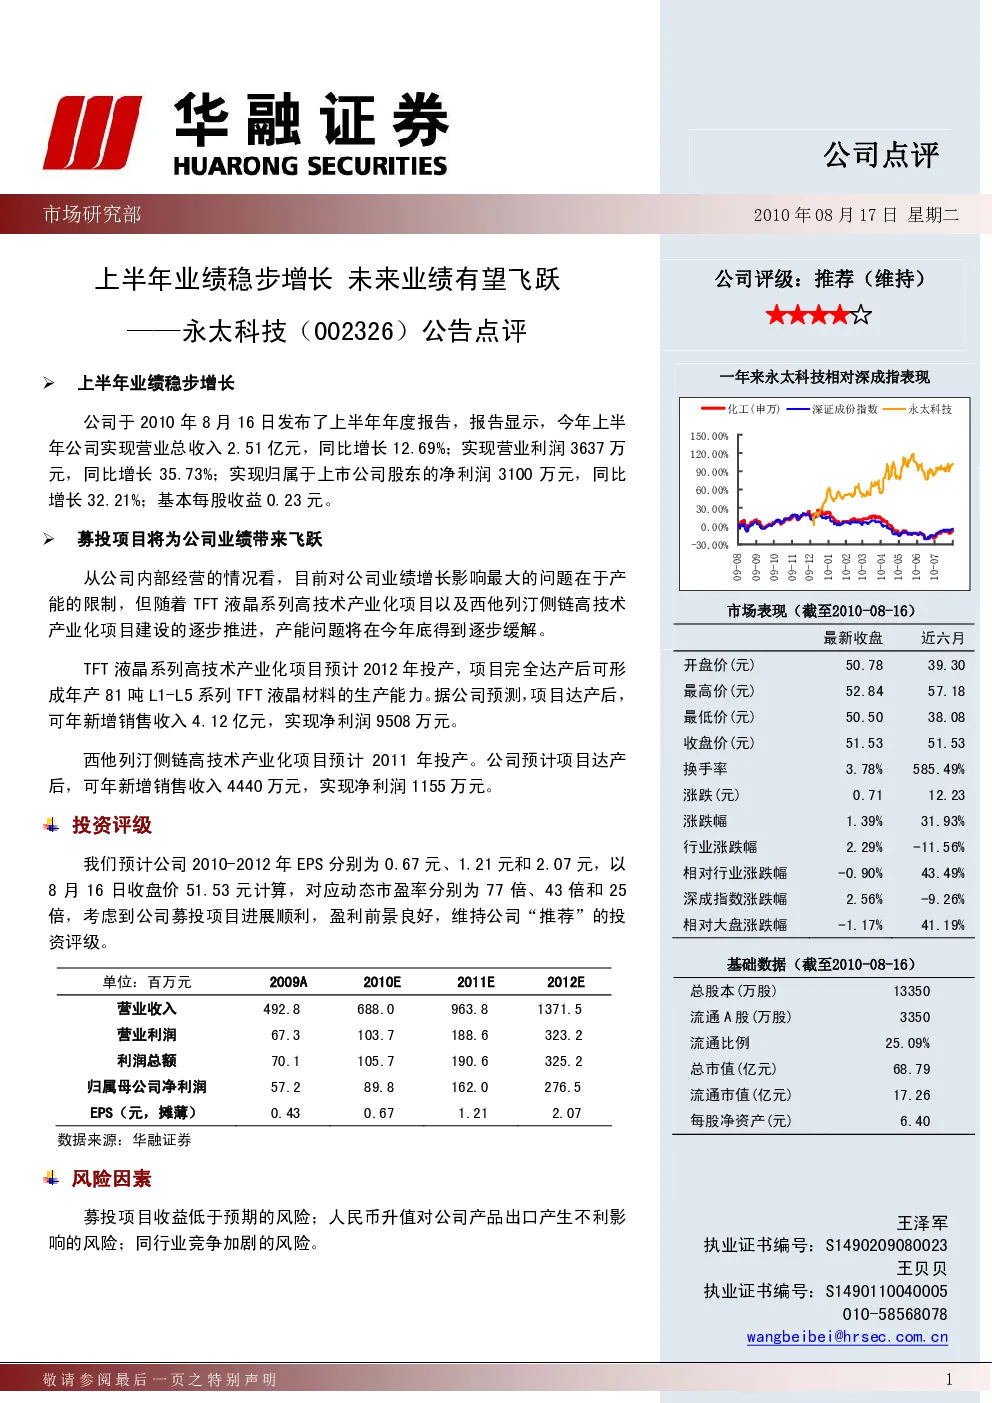Select the 流通比例 value 25.09%

click(907, 1043)
